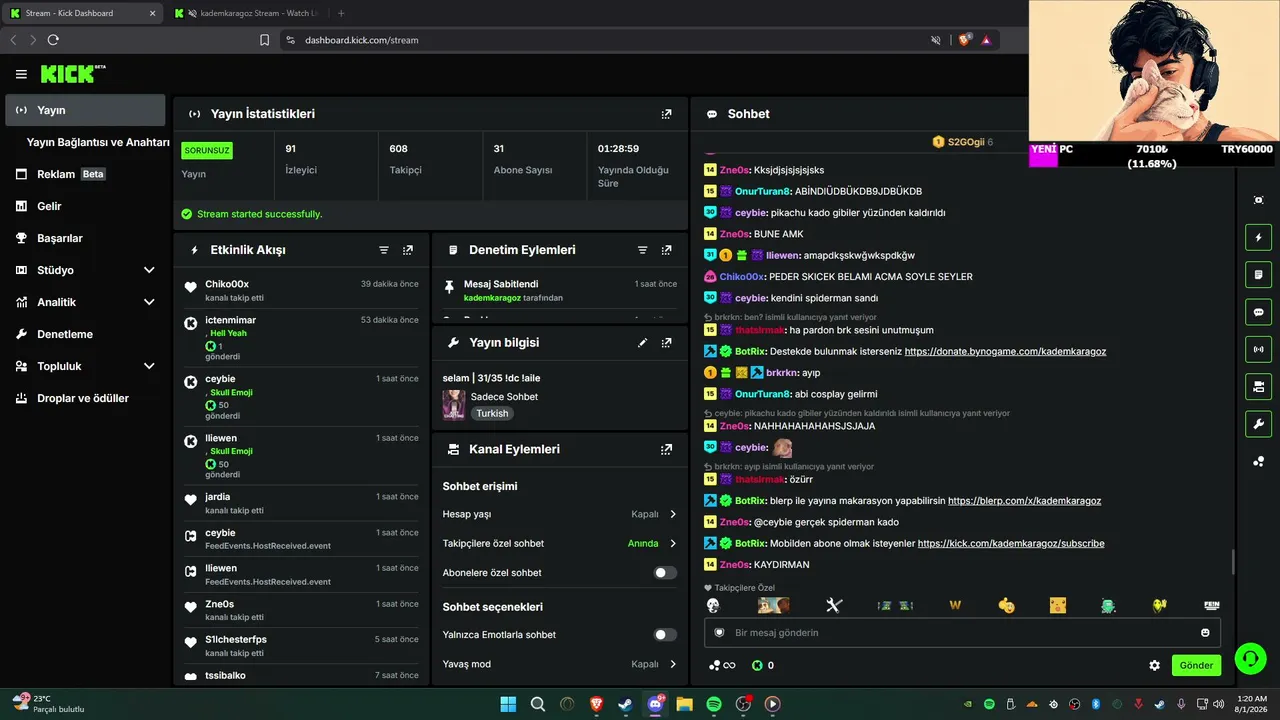Insert the FEIN emote
Screen dimensions: 1280x720
click(x=1212, y=605)
